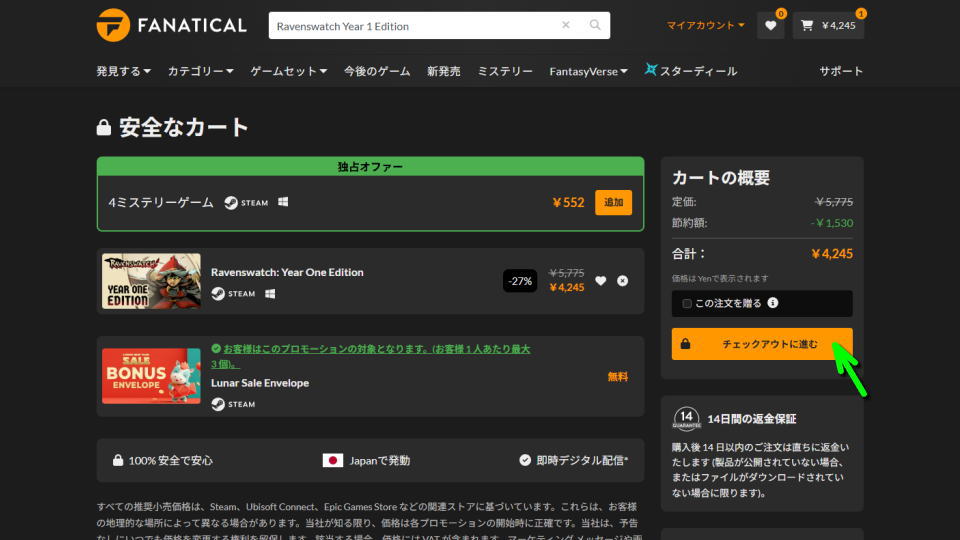
Task: Click 節約額 savings -¥1,530 value
Action: 831,223
